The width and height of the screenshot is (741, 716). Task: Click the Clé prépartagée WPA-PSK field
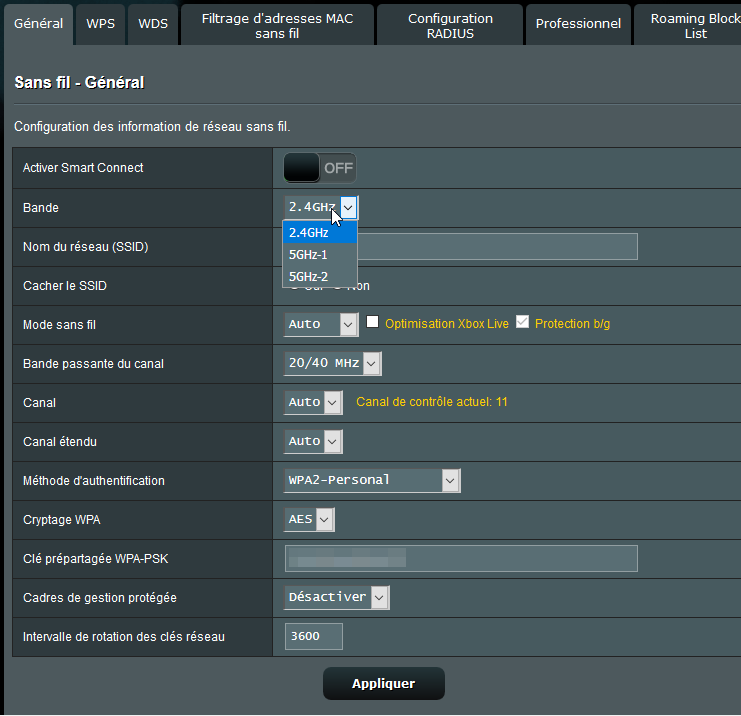click(x=461, y=559)
